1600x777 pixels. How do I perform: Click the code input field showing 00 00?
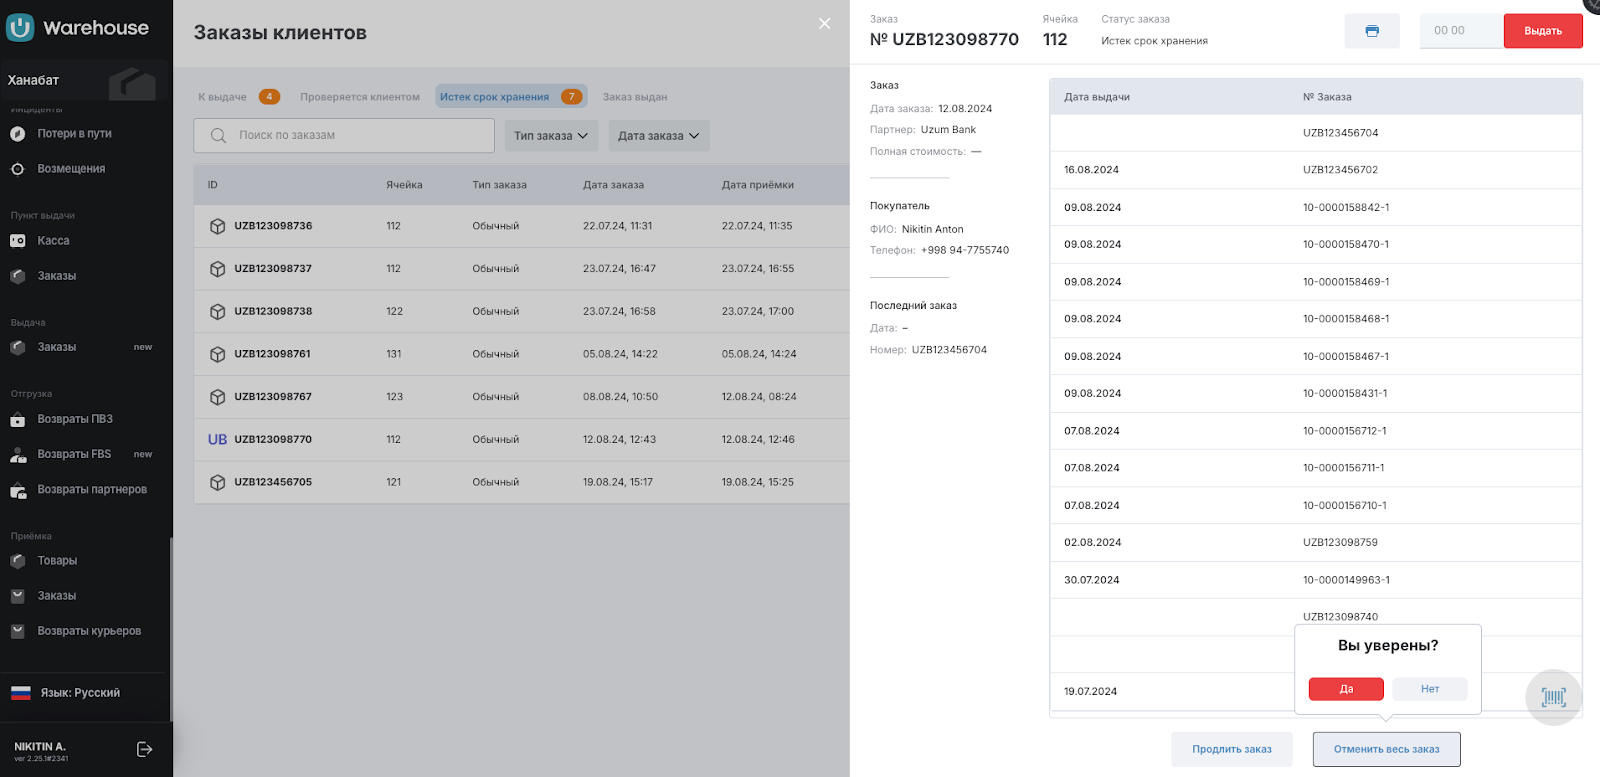coord(1460,31)
